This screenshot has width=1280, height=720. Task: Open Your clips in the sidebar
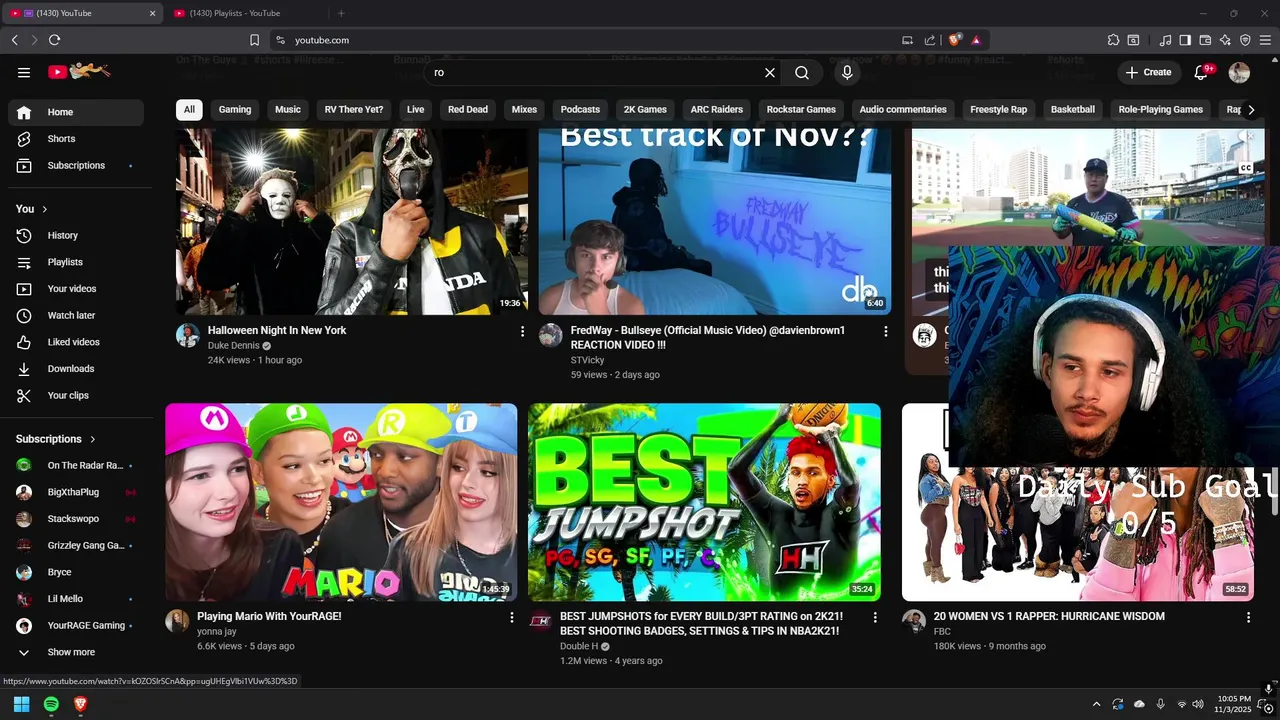(76, 395)
